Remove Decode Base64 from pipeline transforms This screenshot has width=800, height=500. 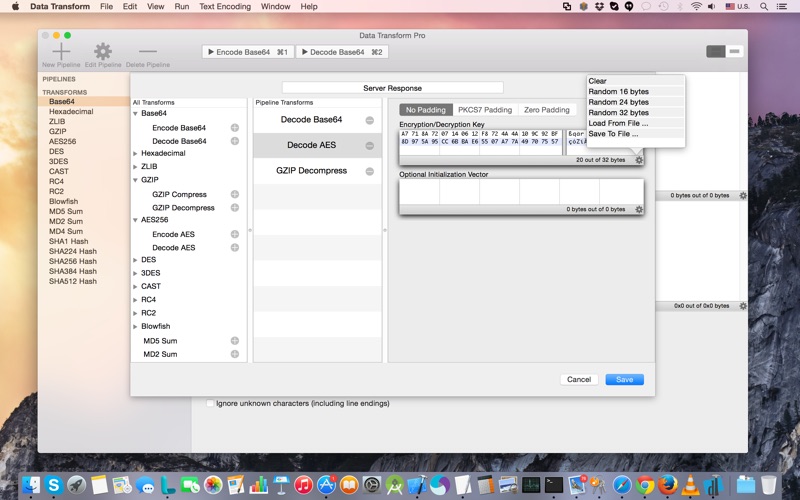tap(370, 120)
